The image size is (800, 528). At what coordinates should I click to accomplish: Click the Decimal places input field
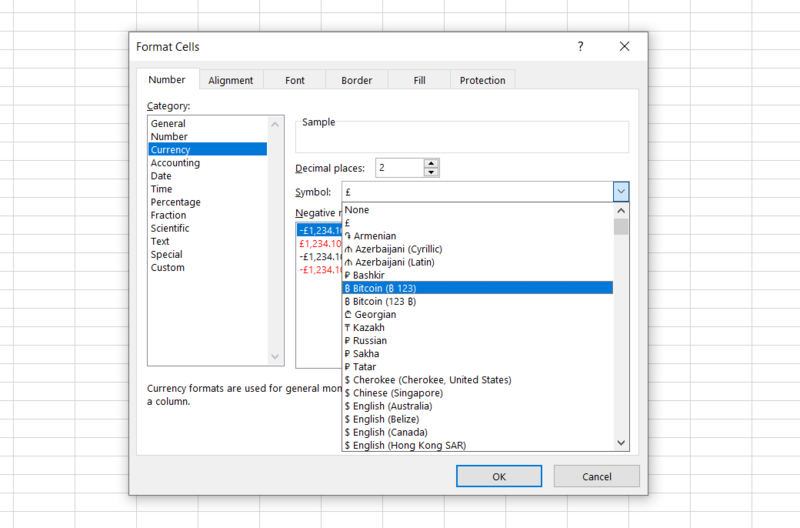pos(399,168)
